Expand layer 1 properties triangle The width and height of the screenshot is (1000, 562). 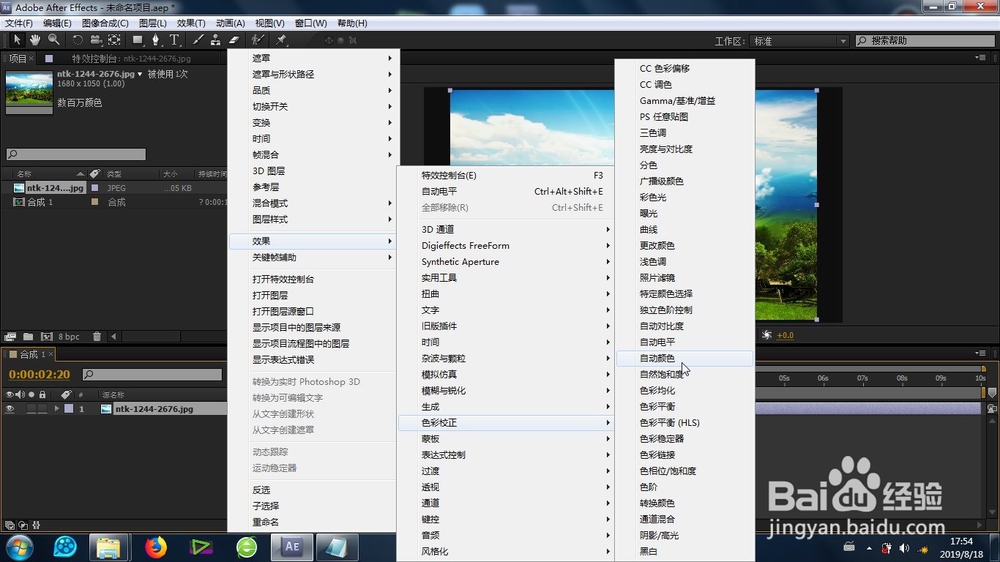point(57,409)
